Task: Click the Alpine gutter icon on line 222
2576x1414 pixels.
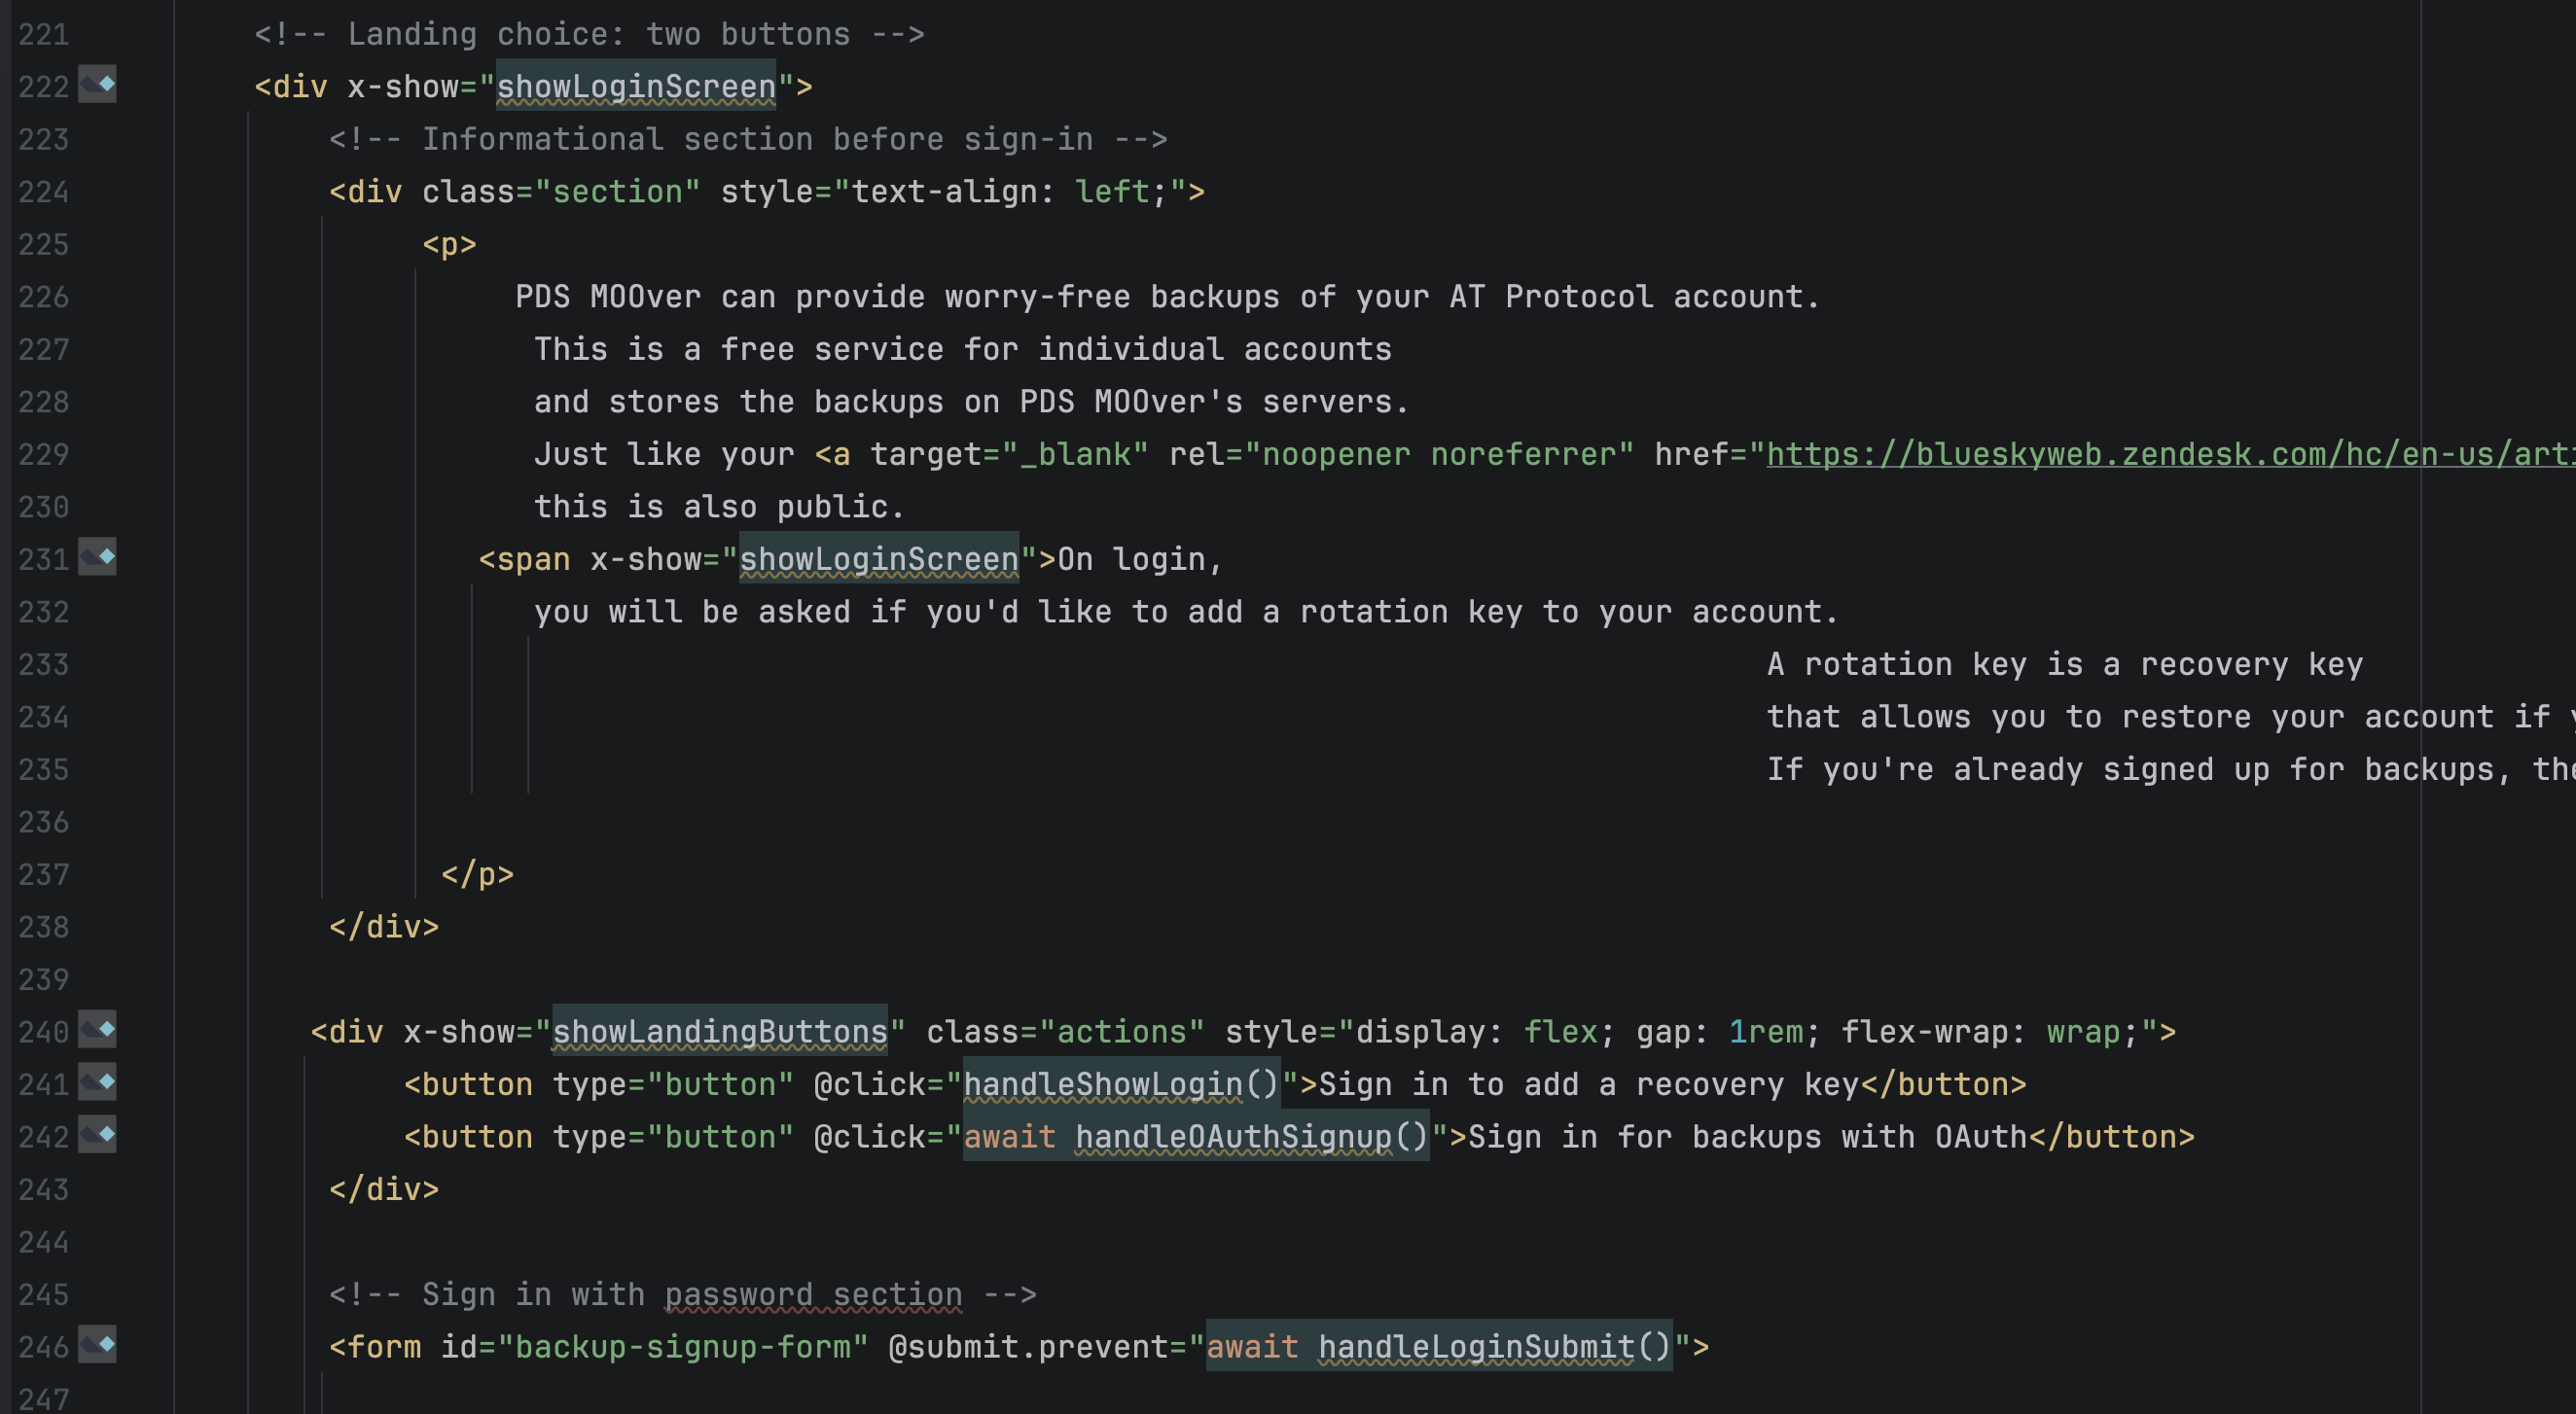Action: coord(97,84)
